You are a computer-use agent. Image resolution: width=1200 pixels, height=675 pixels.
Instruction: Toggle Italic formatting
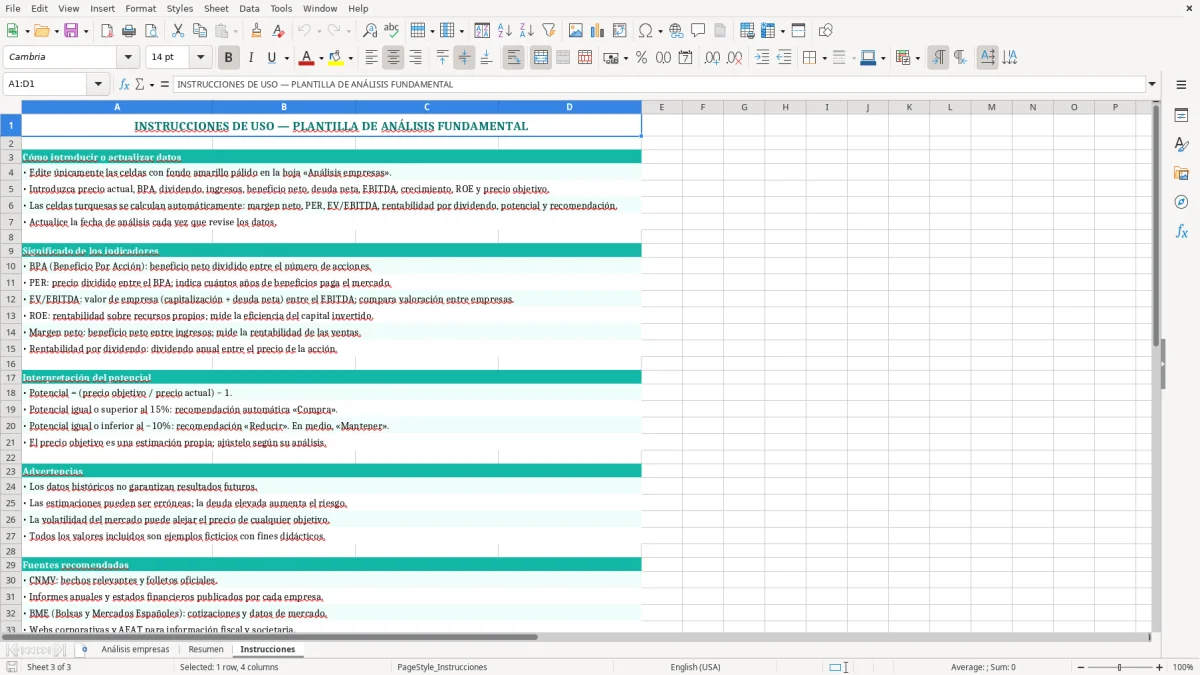250,58
